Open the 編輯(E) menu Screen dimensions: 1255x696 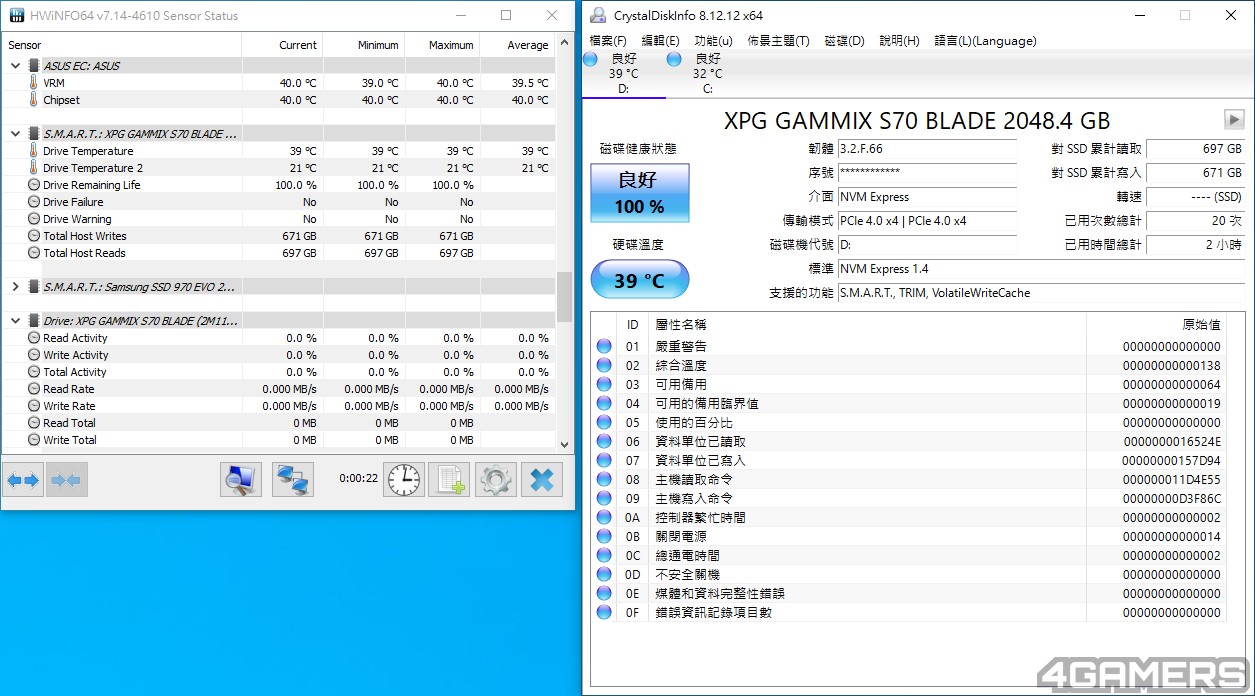[x=660, y=41]
